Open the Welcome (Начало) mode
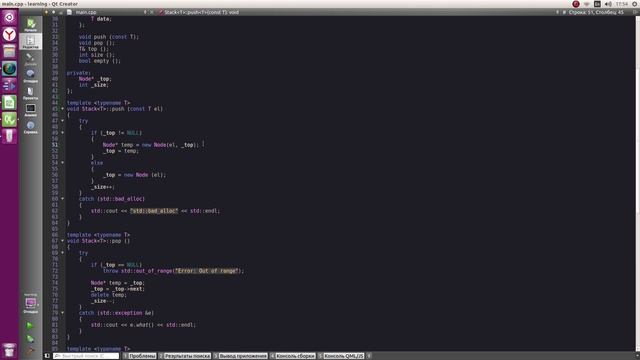The width and height of the screenshot is (640, 360). (31, 24)
